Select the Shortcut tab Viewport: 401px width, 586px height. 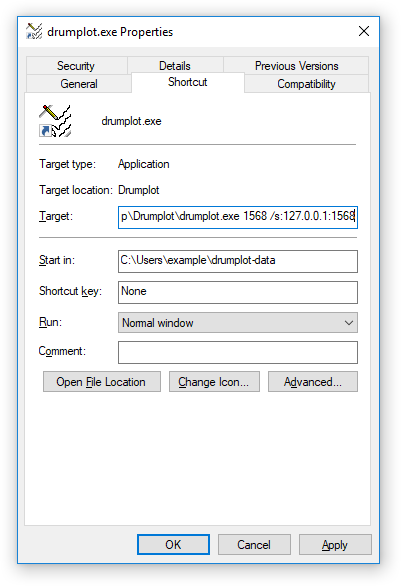188,82
